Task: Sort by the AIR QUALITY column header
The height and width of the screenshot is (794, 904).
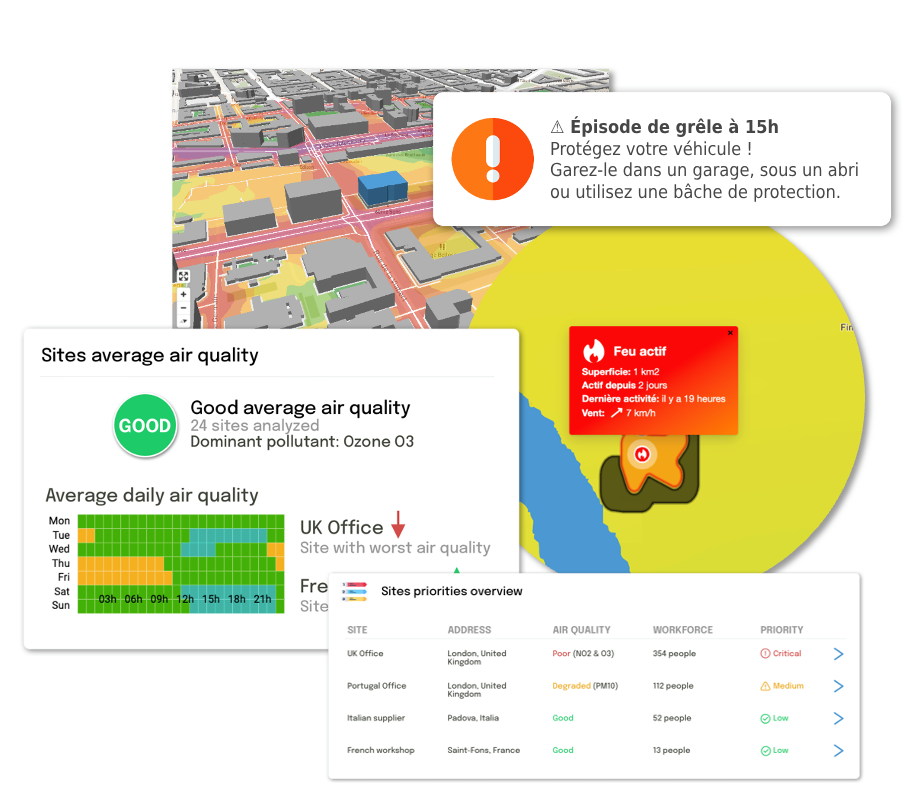Action: (x=581, y=630)
